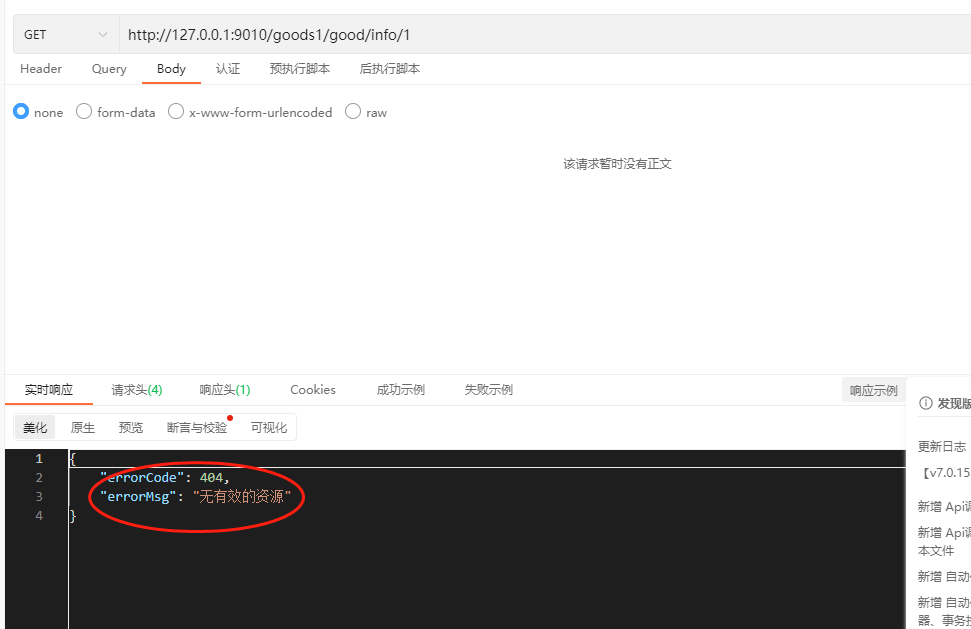Open the 认证 tab
Image resolution: width=971 pixels, height=629 pixels.
(x=228, y=69)
